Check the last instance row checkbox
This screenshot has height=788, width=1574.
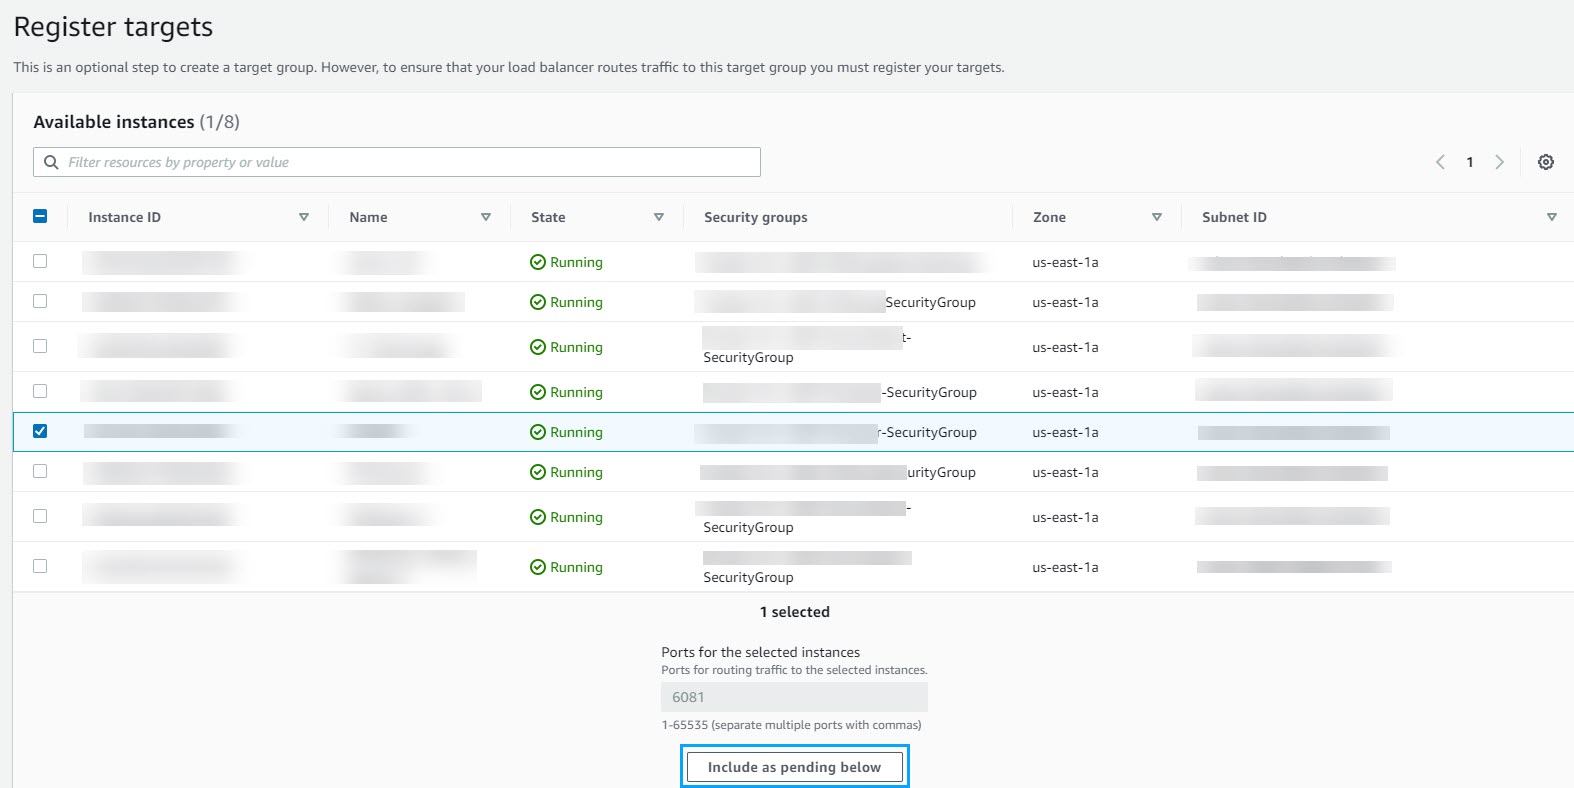coord(40,566)
